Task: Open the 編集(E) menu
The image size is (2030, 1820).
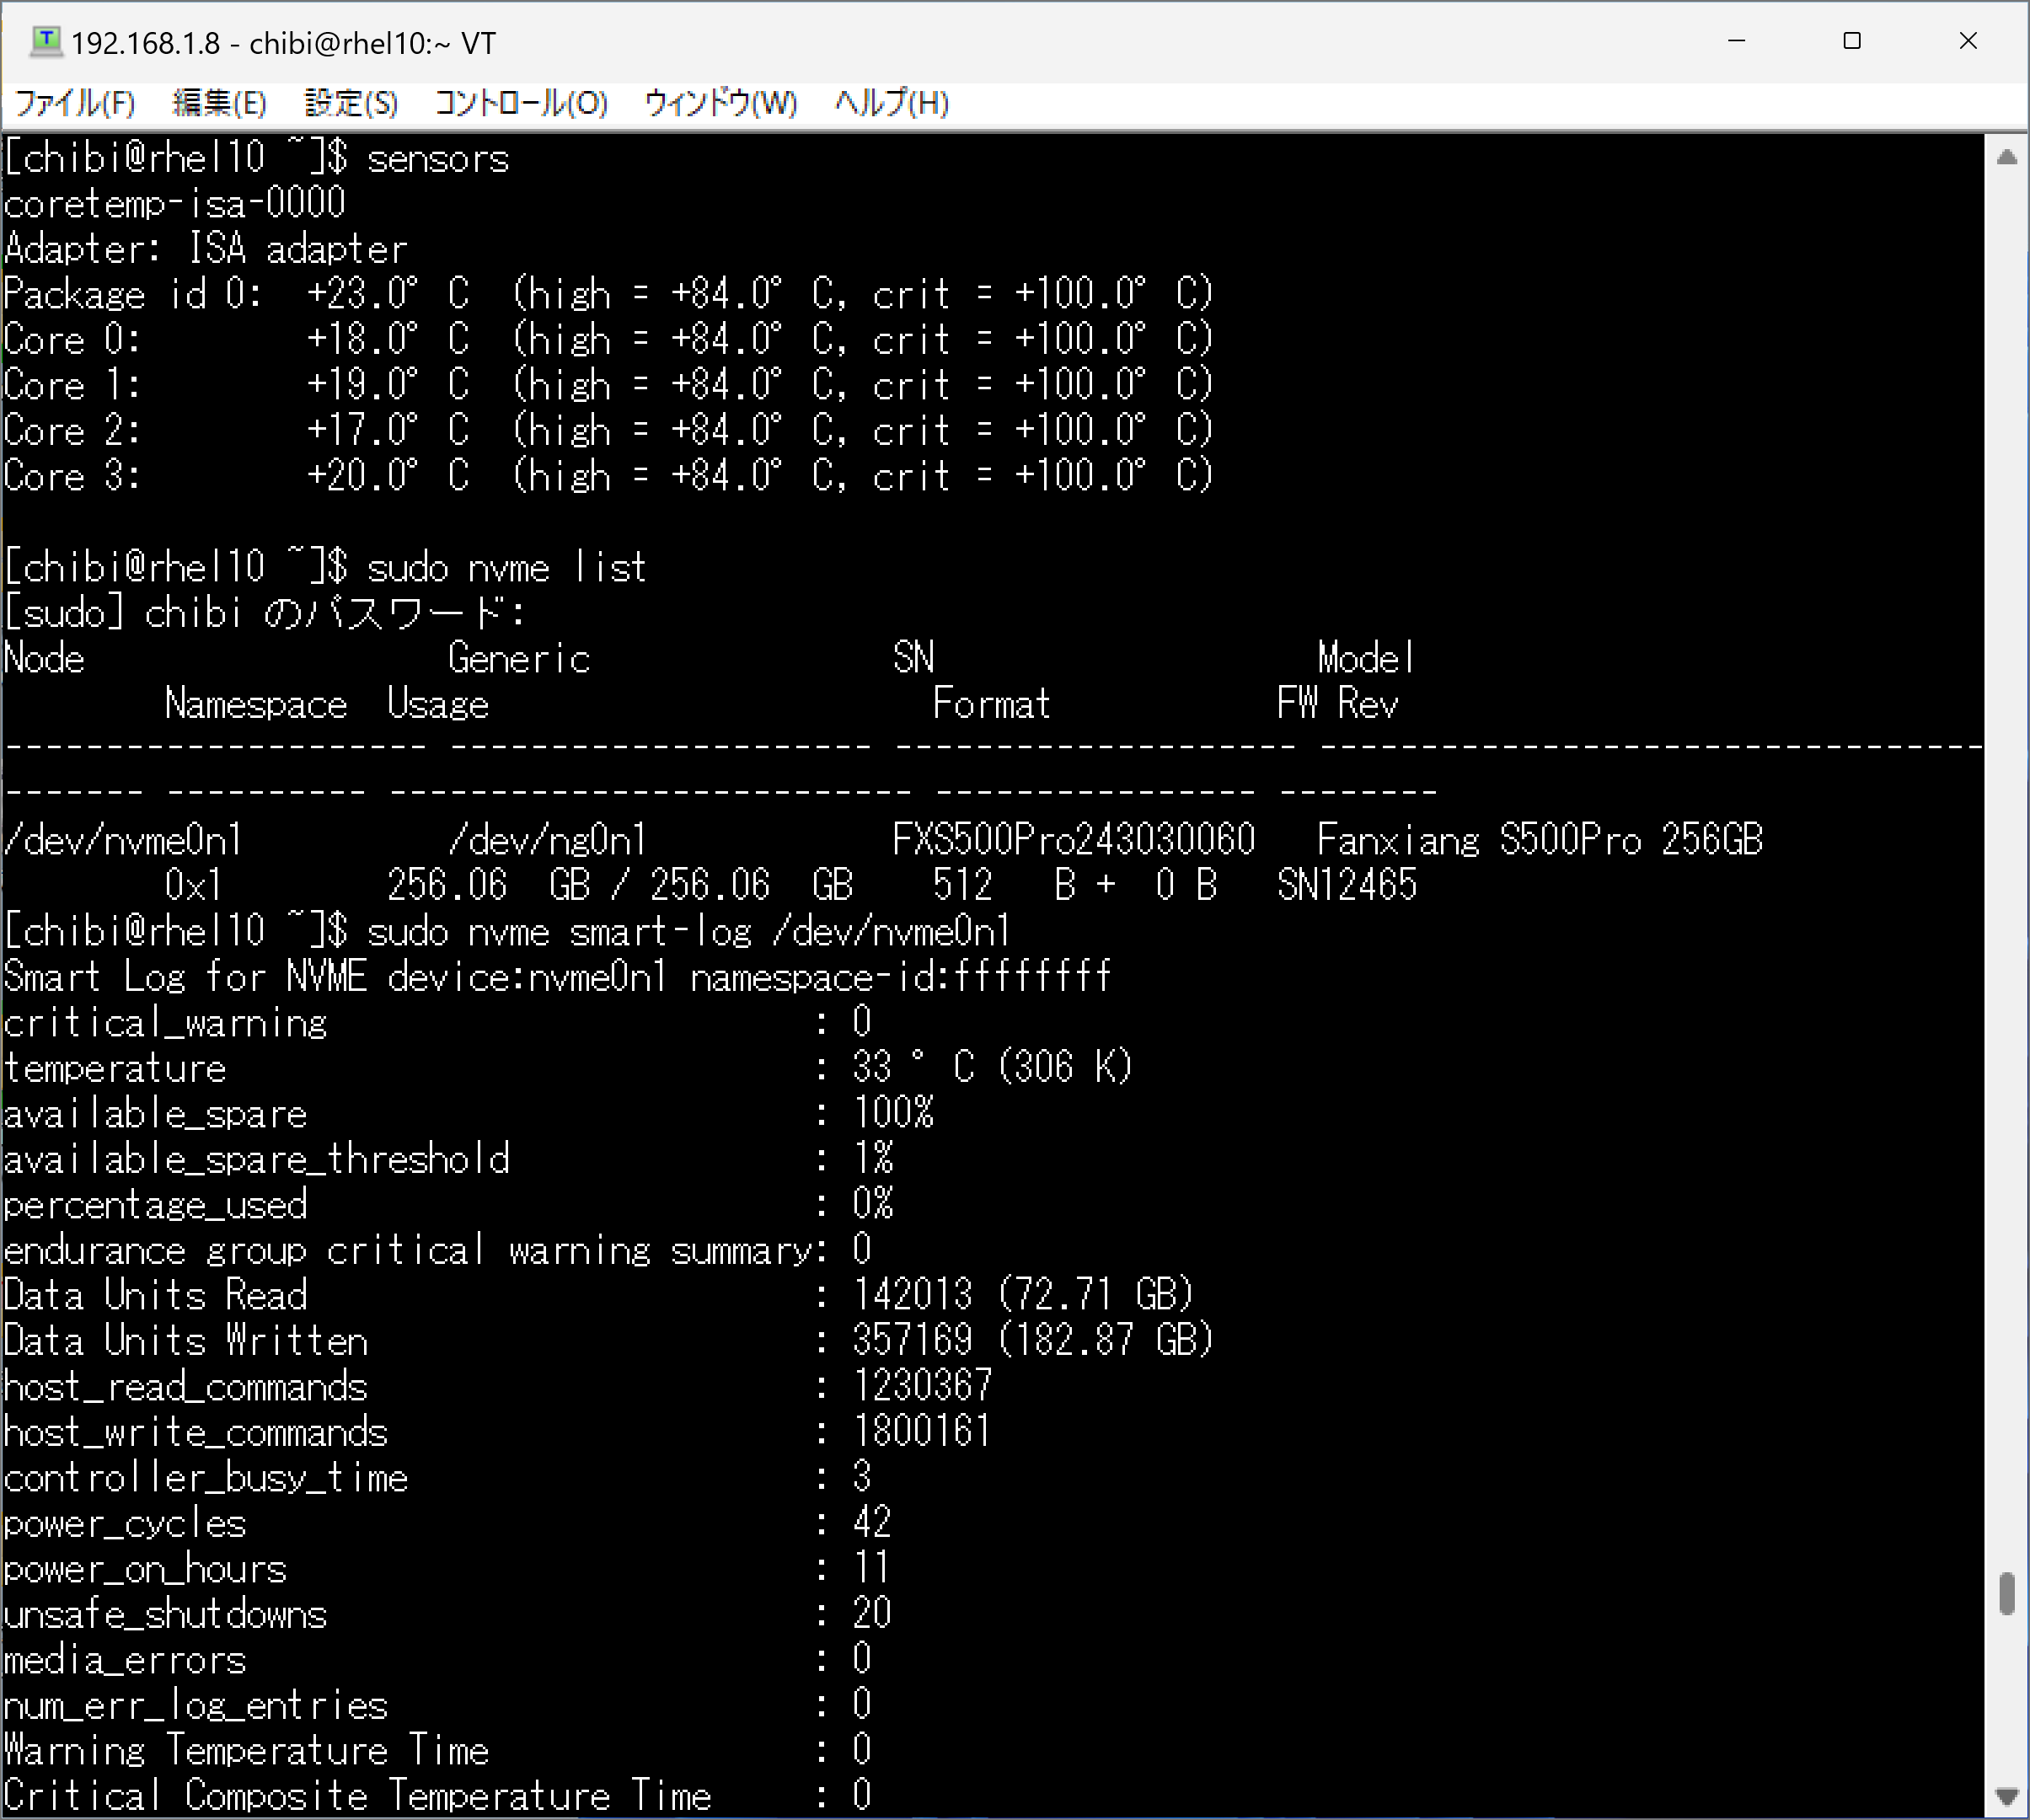Action: [219, 103]
